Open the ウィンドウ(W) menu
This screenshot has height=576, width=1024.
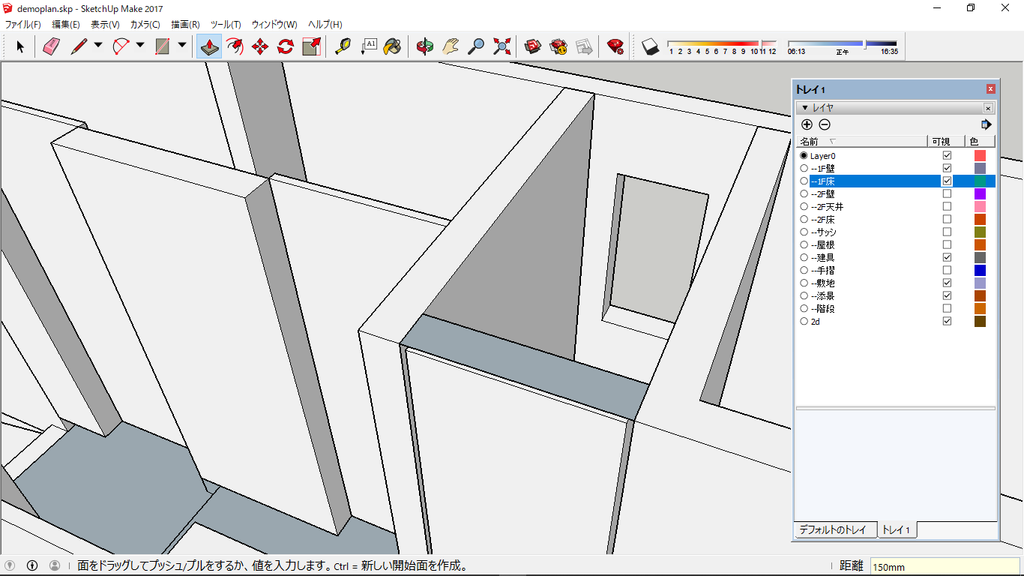[x=274, y=24]
